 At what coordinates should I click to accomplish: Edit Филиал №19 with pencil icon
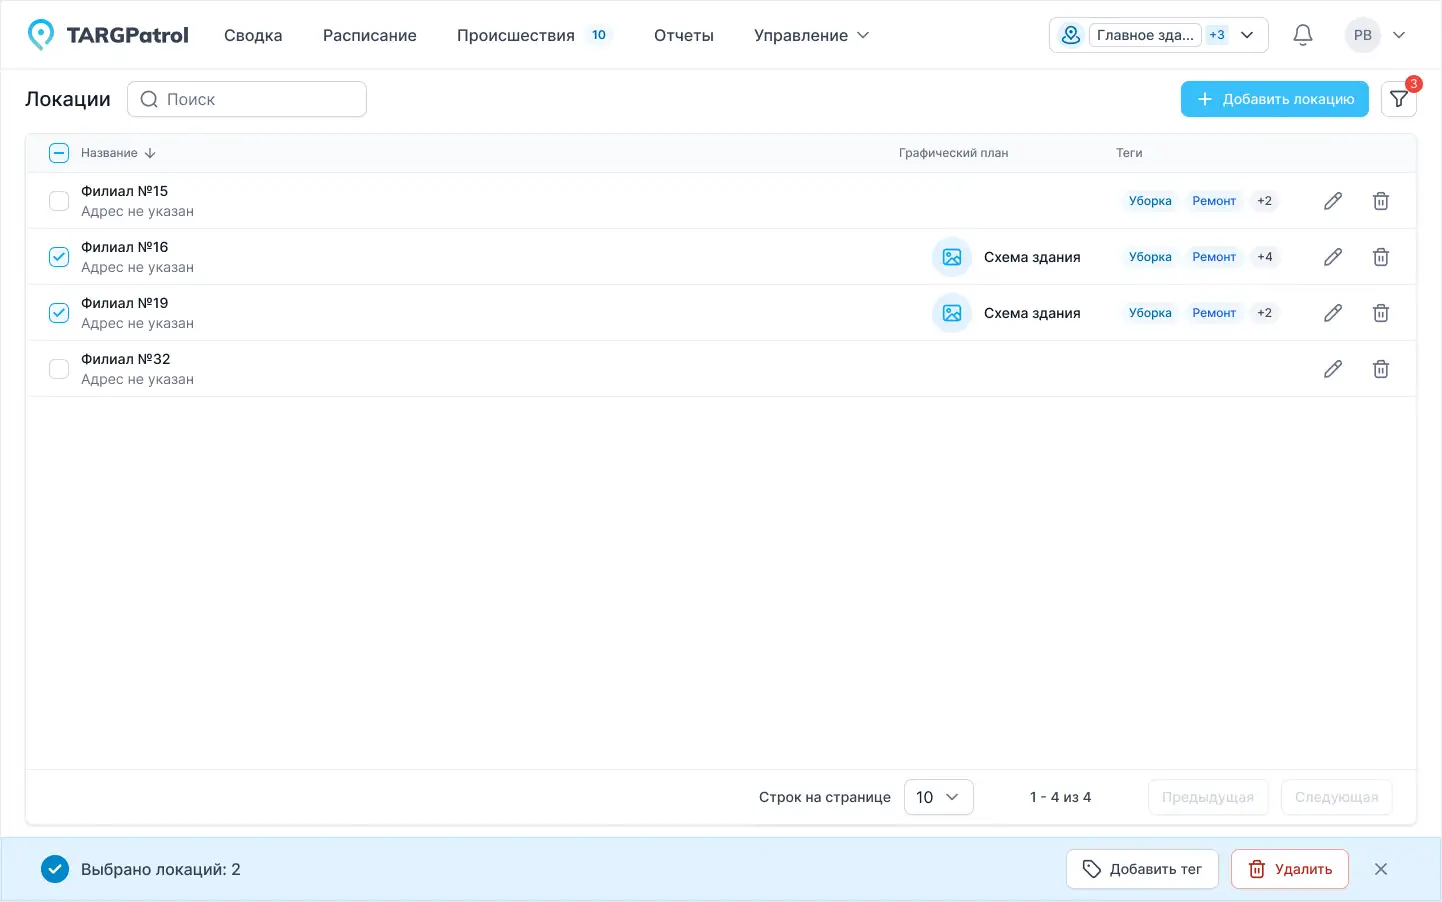(x=1333, y=313)
